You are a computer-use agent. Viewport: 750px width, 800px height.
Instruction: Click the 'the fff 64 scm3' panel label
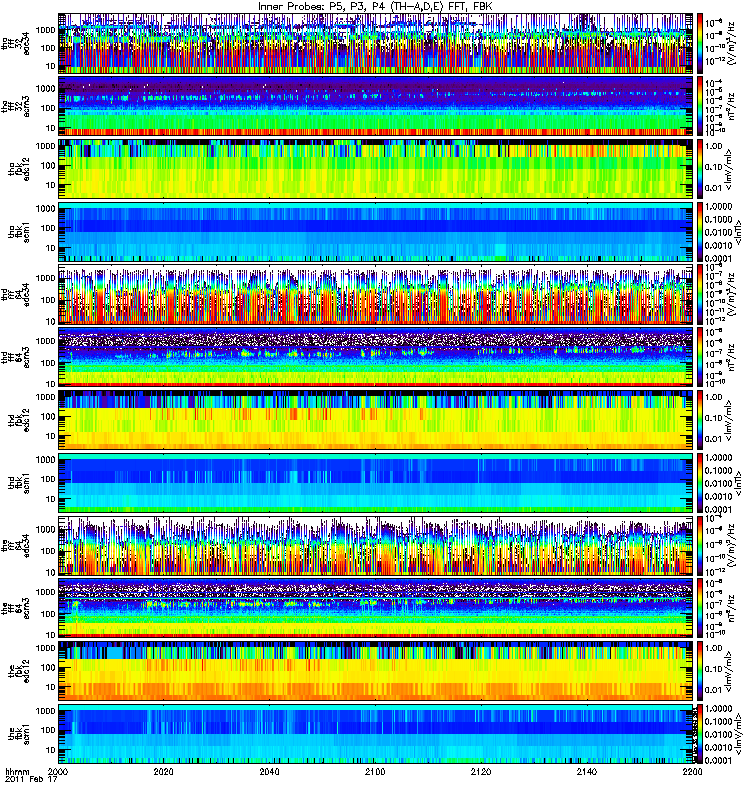pos(15,608)
